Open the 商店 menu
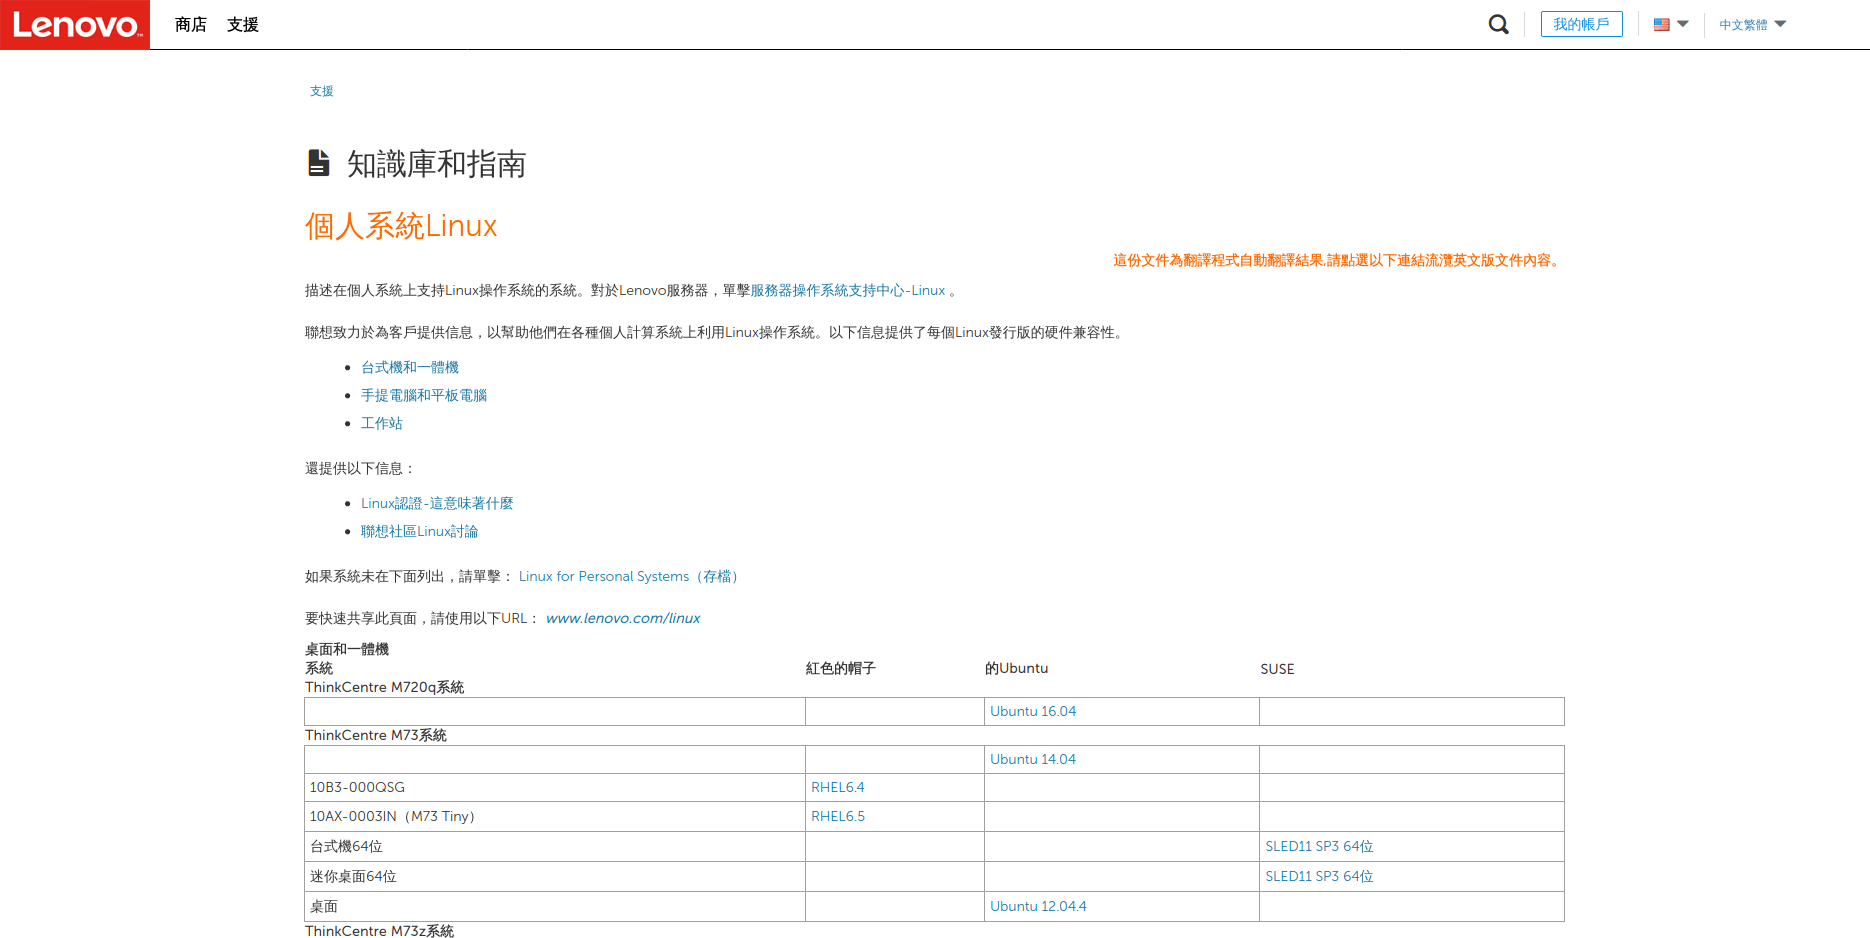The image size is (1870, 938). coord(190,24)
